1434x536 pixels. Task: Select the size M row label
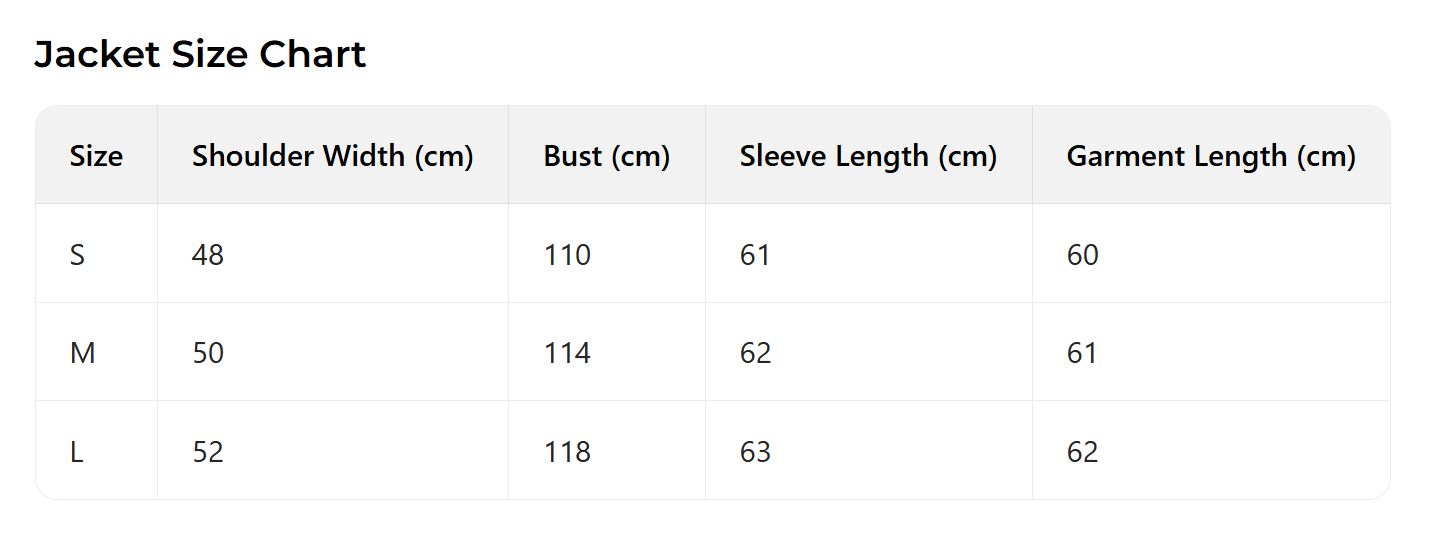pos(82,353)
